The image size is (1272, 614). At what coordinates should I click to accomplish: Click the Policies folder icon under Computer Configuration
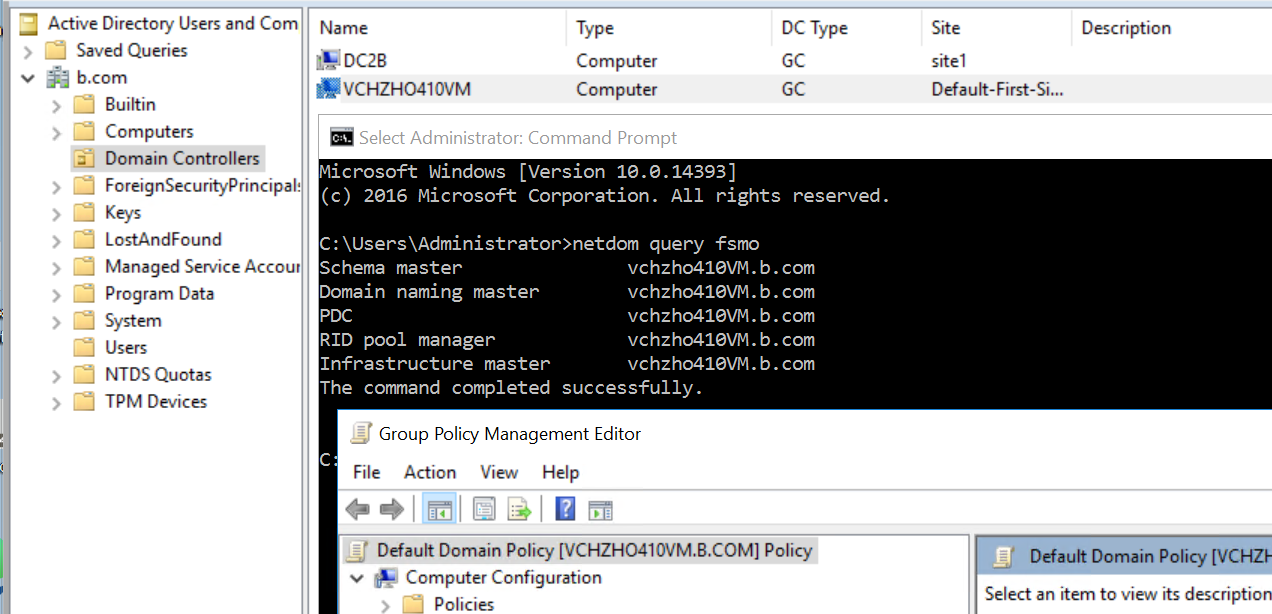click(x=414, y=604)
